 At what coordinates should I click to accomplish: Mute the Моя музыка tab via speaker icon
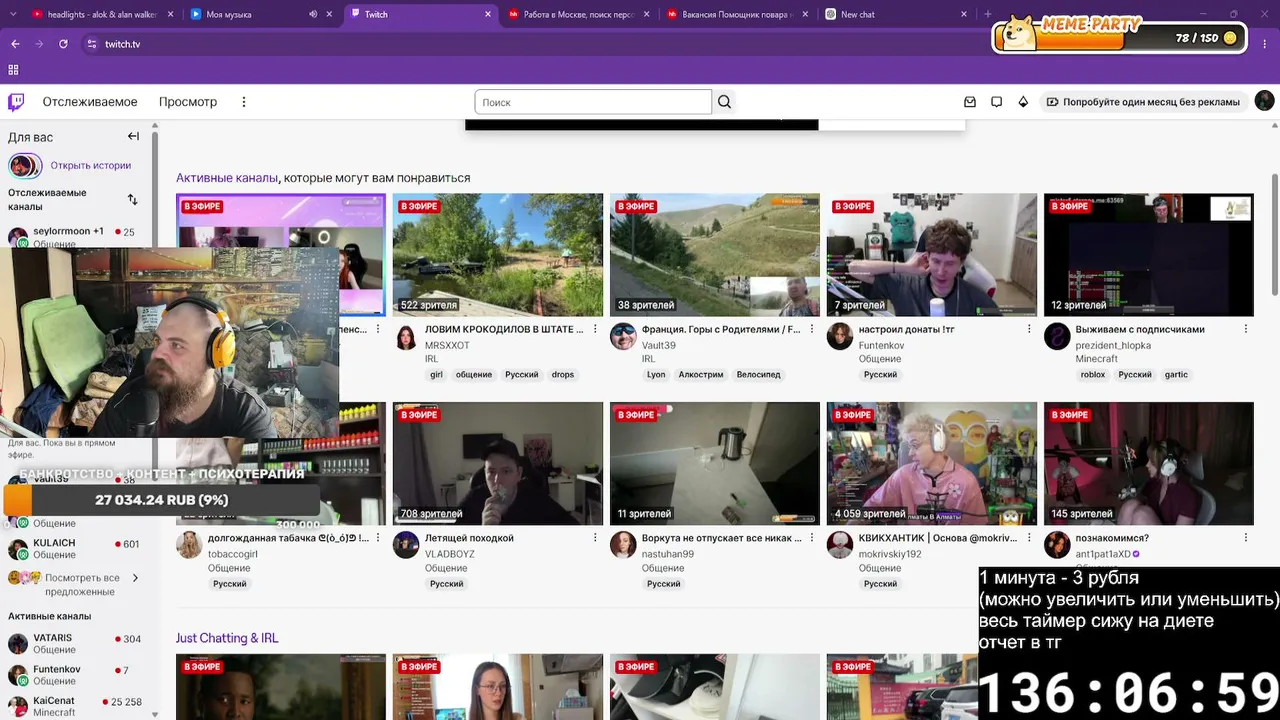point(313,14)
